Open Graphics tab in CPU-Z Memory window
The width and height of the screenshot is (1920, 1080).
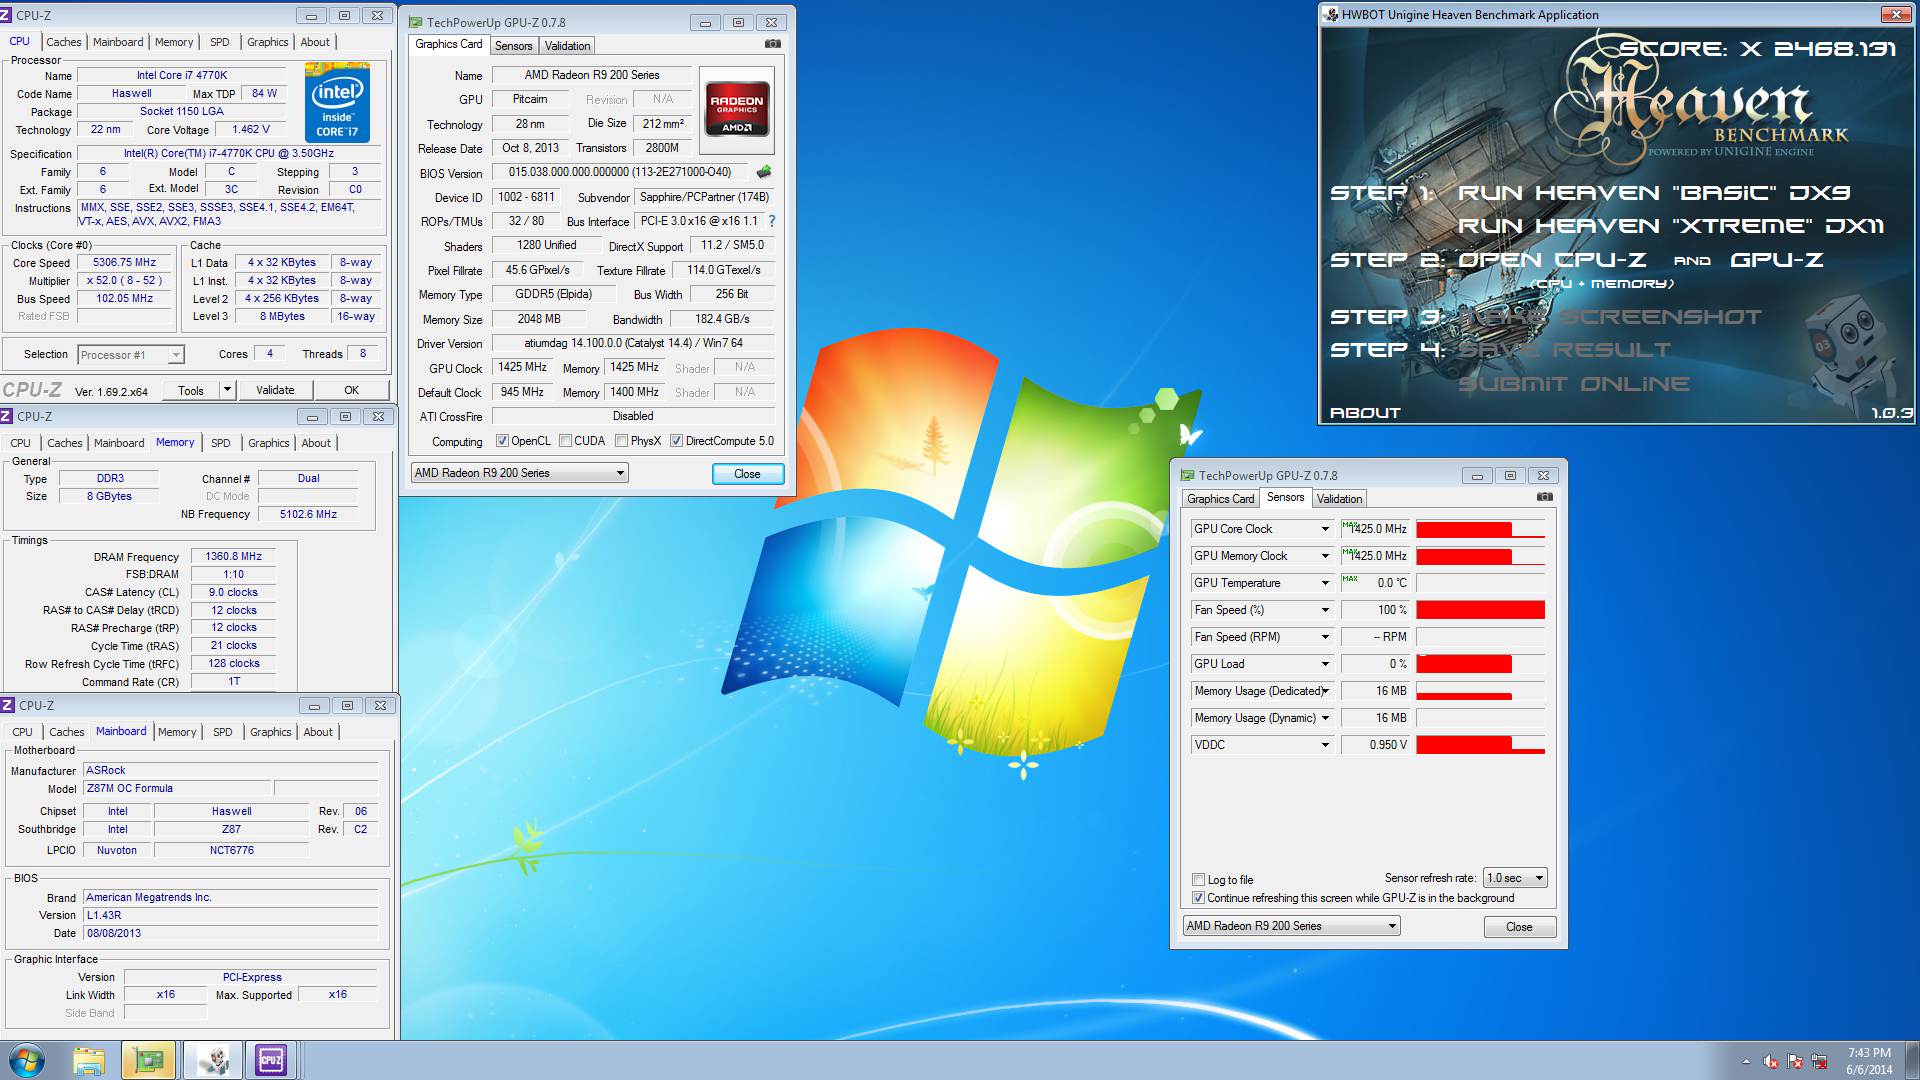269,443
